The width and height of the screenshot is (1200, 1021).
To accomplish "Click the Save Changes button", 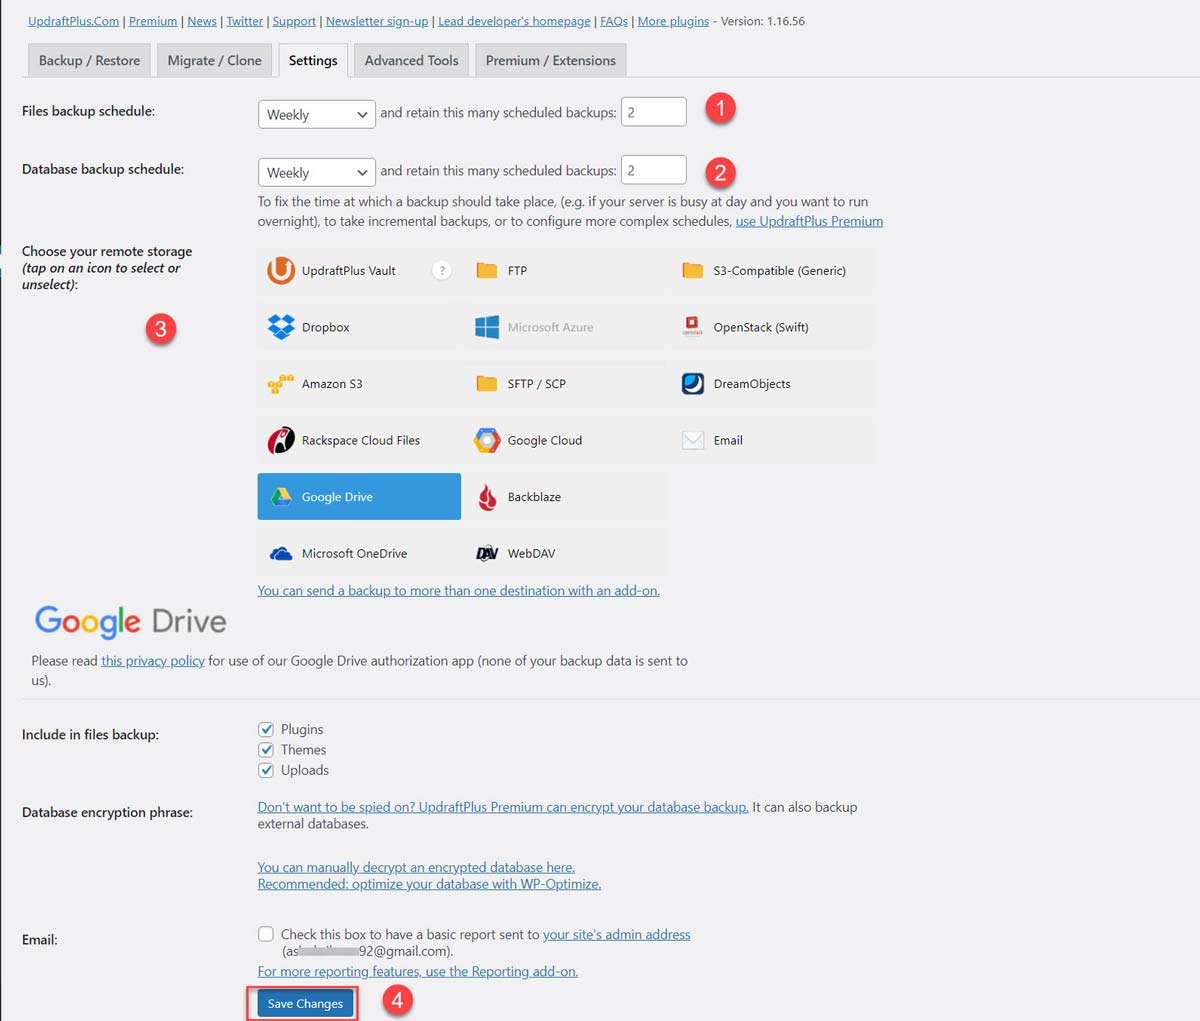I will click(305, 1003).
